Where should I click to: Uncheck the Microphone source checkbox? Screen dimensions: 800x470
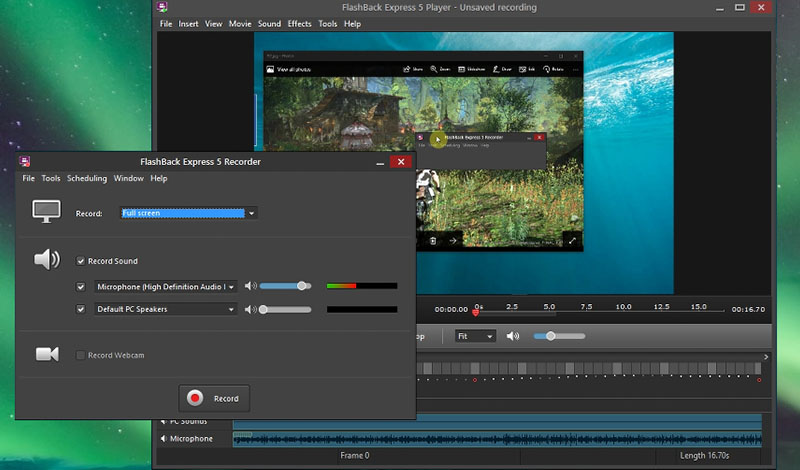81,287
